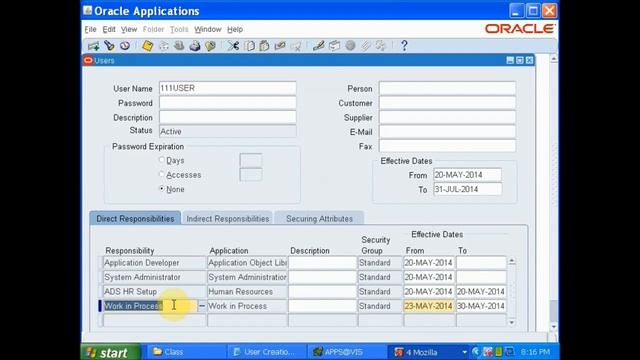Switch to Direct Responsibilities tab
The height and width of the screenshot is (360, 640).
(135, 218)
